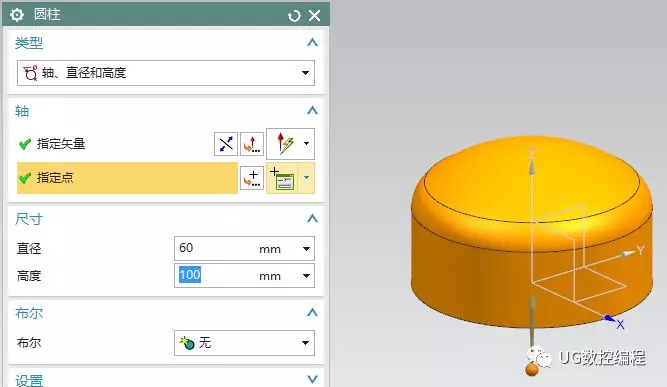Close the Cylinder dialog

tap(314, 16)
